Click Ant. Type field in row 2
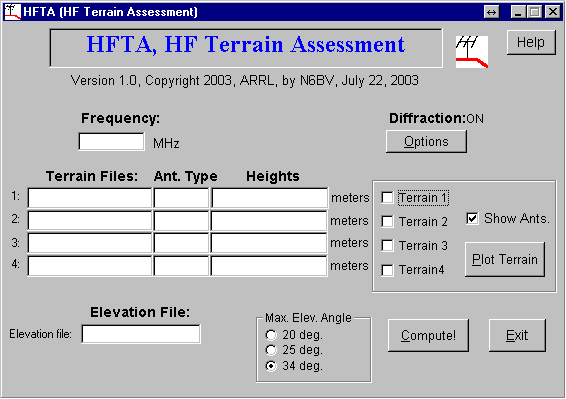The height and width of the screenshot is (399, 566). point(182,220)
